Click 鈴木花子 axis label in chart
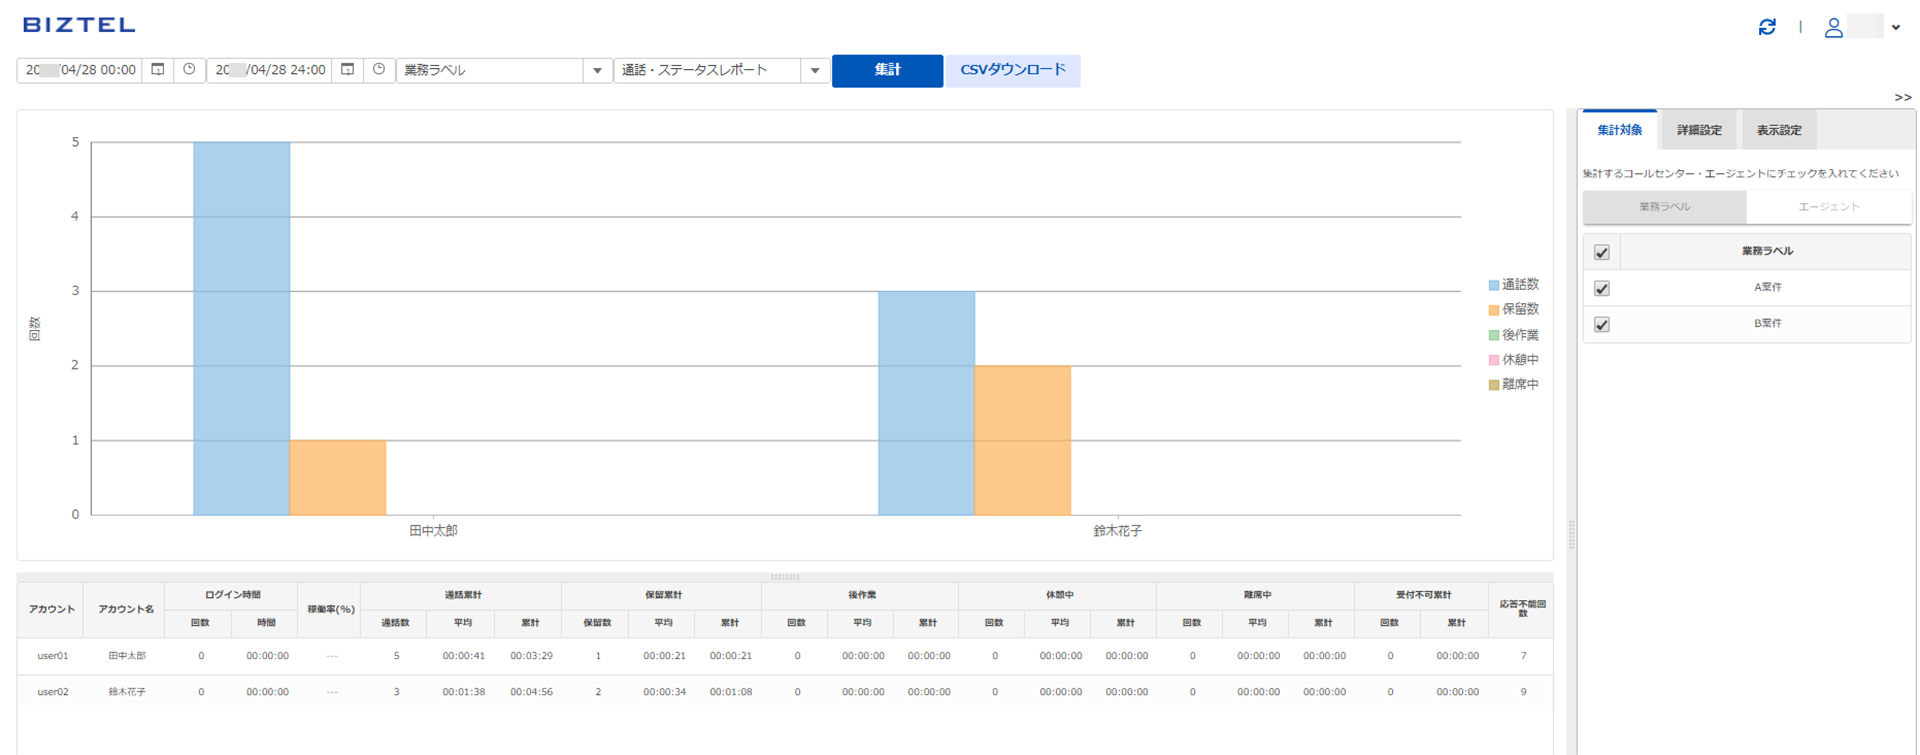 click(1118, 531)
